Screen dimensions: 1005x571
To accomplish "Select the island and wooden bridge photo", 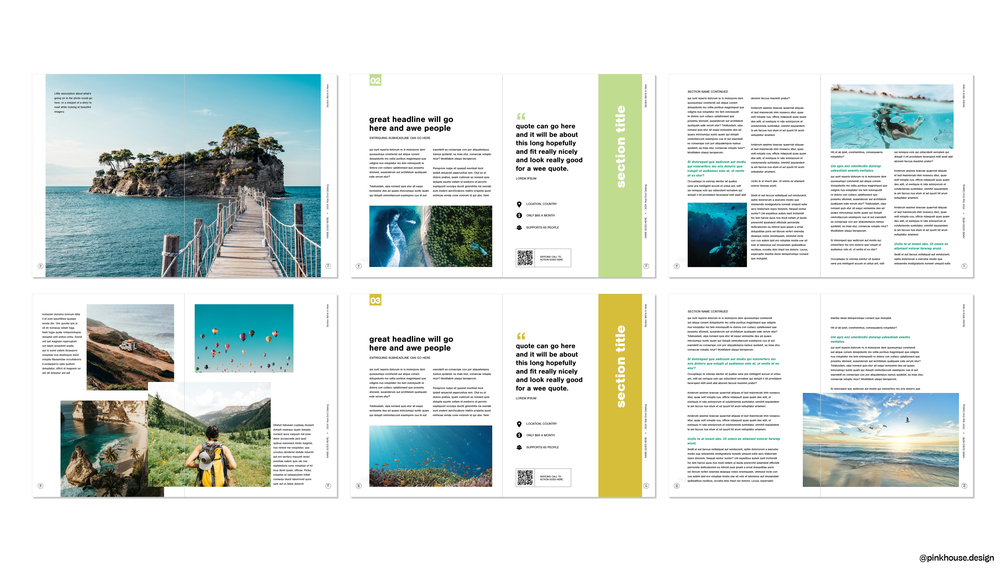I will pyautogui.click(x=183, y=176).
